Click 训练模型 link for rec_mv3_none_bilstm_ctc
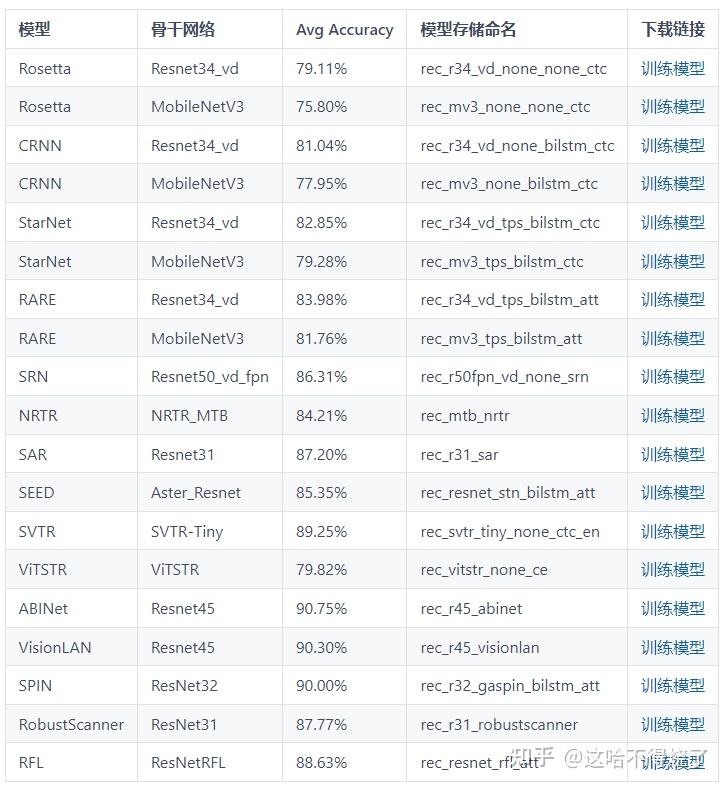This screenshot has height=788, width=727. [x=672, y=184]
